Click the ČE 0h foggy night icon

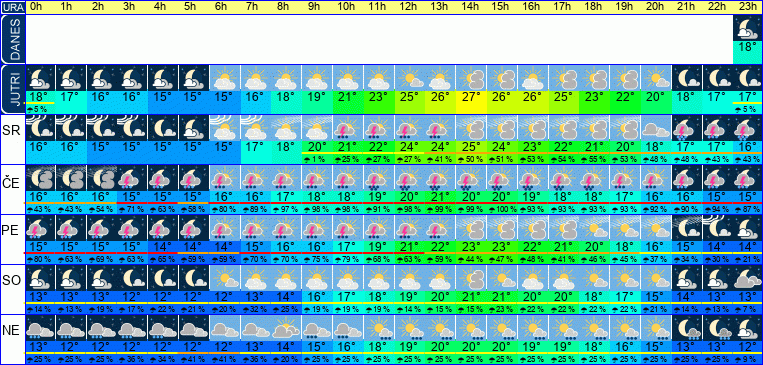tap(40, 177)
